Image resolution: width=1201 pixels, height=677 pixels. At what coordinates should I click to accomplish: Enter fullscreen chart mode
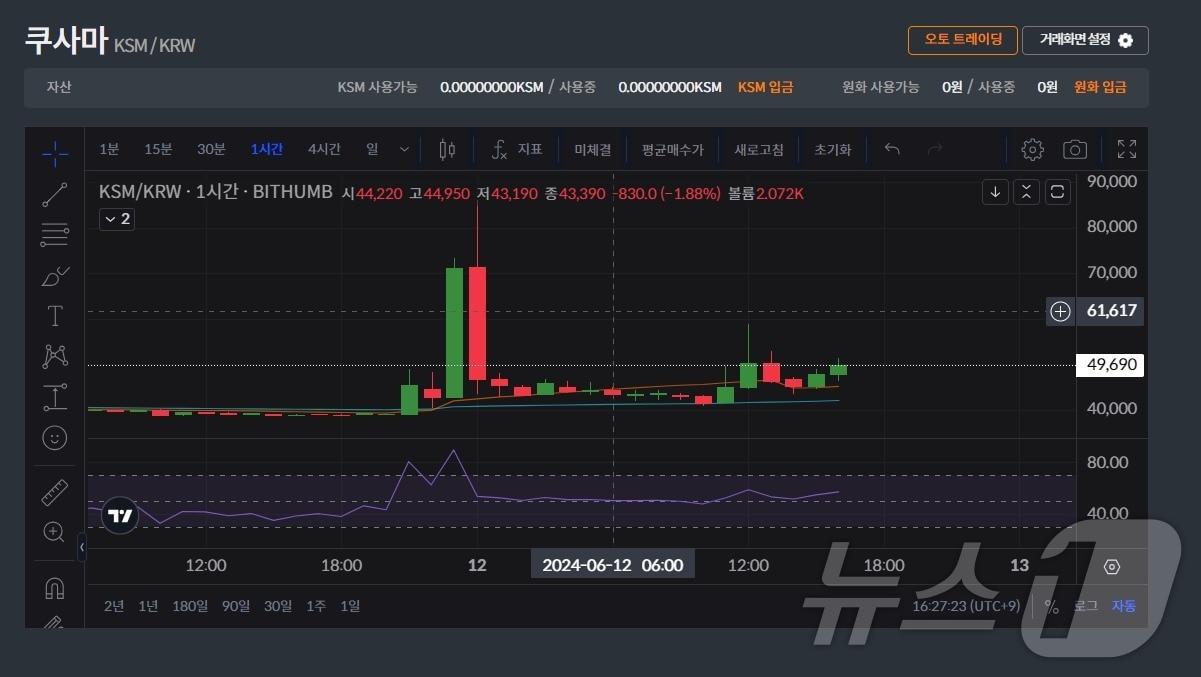[x=1127, y=150]
